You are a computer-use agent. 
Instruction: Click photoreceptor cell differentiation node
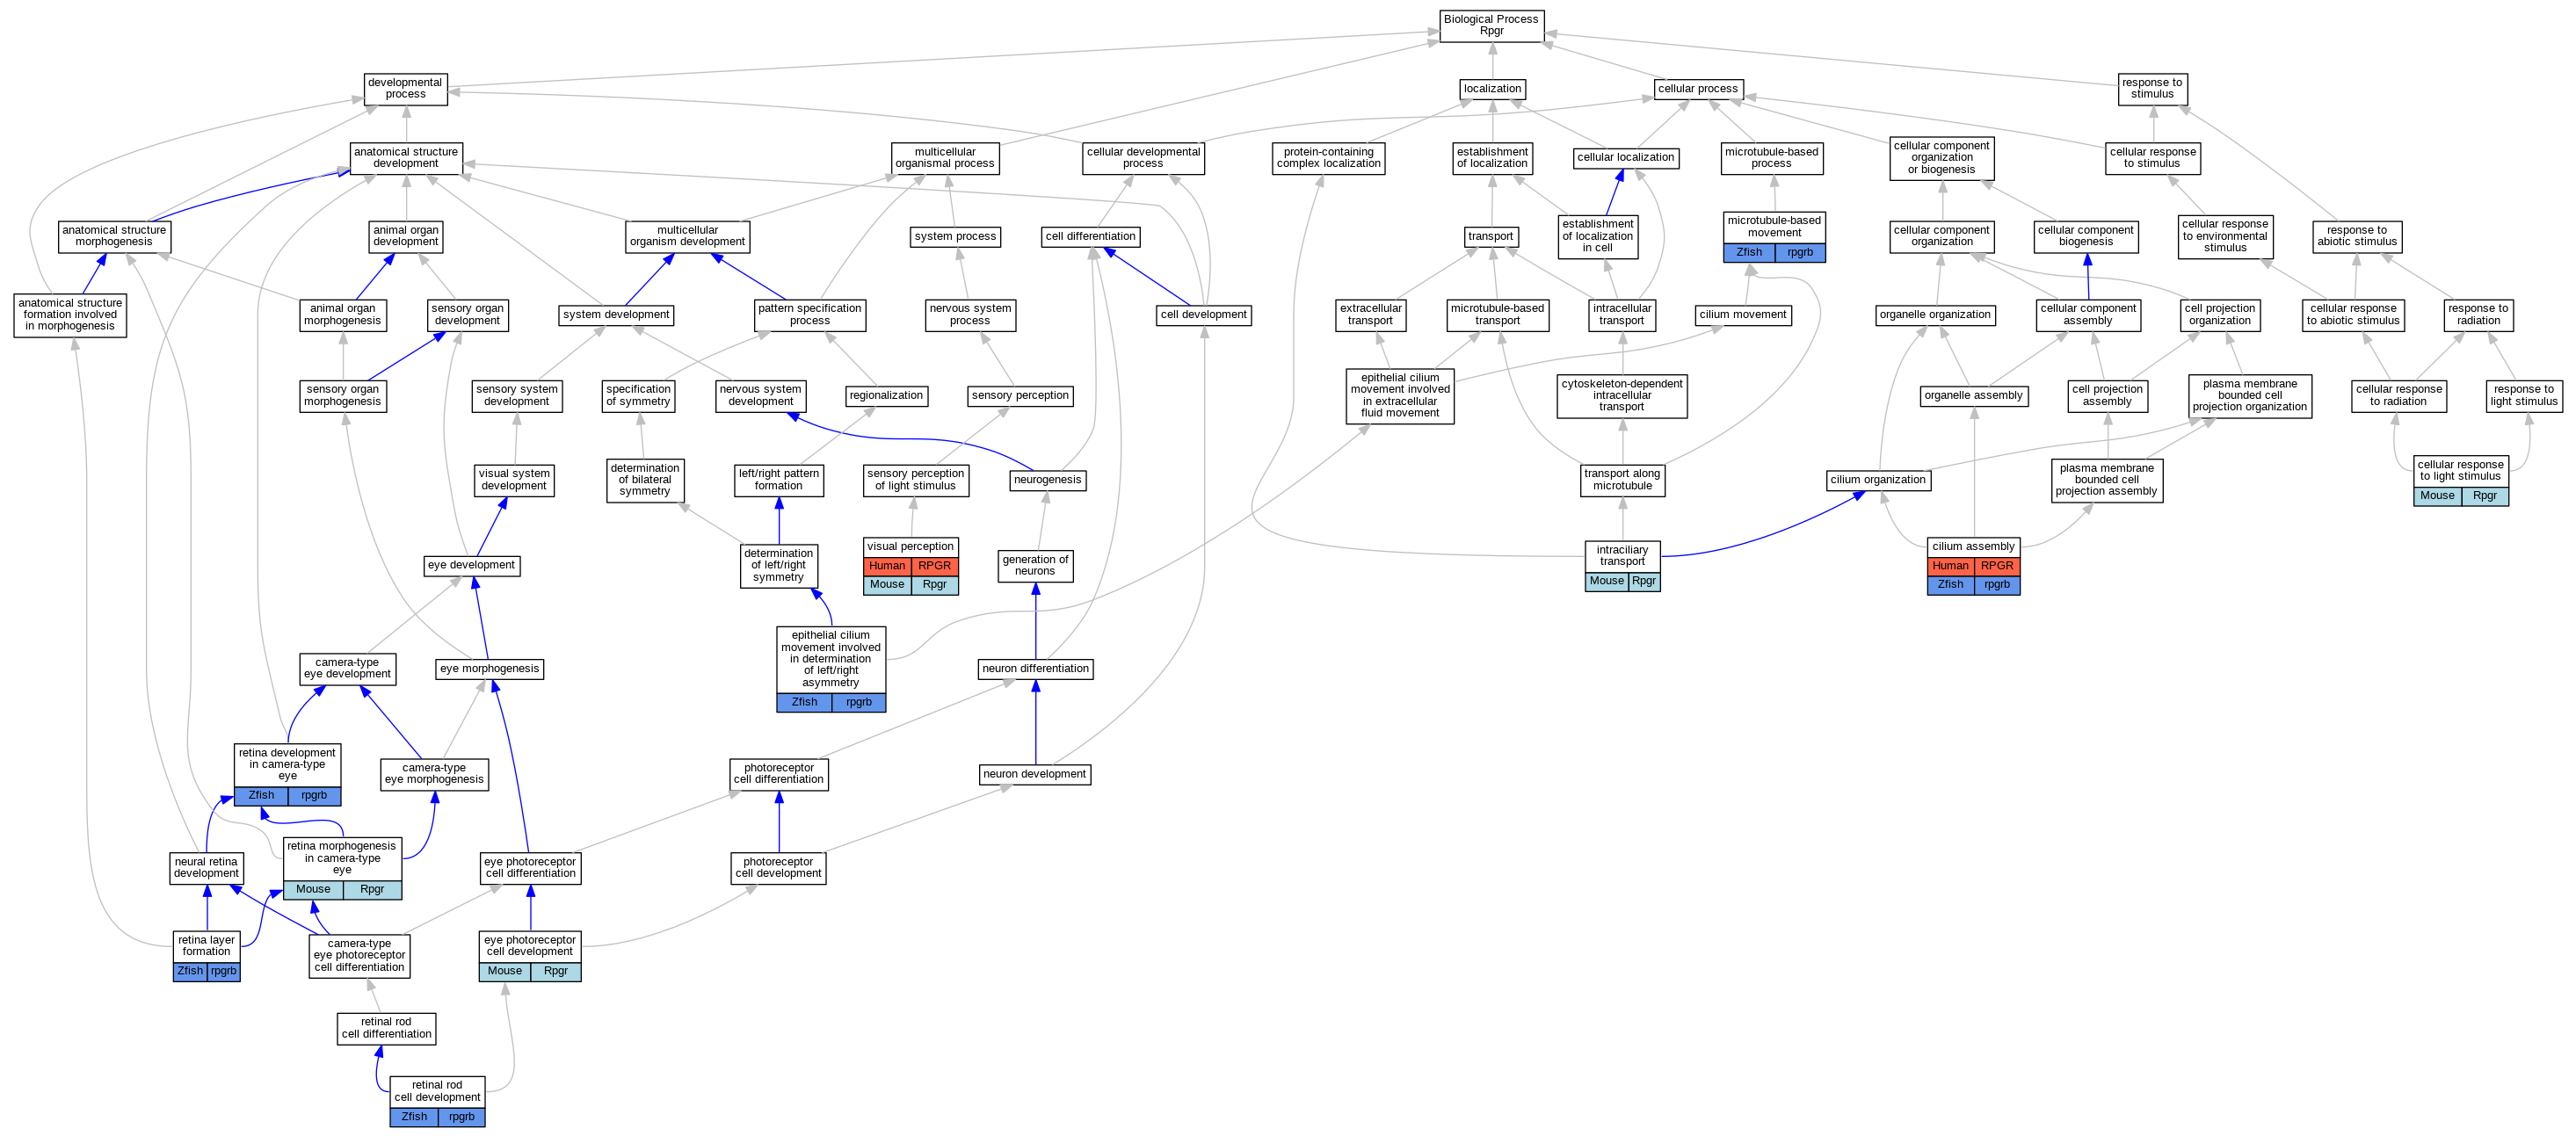[x=779, y=774]
